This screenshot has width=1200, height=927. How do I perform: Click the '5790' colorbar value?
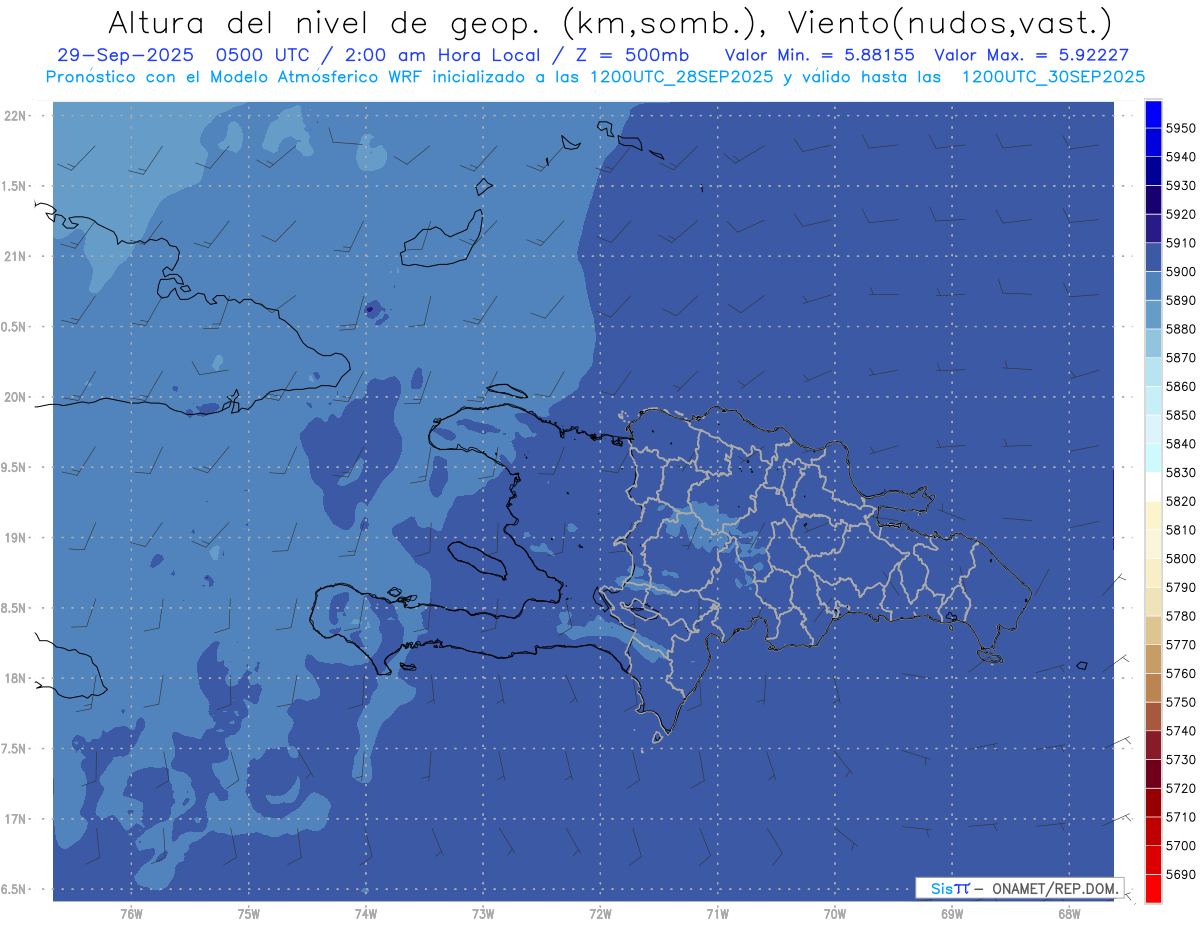1180,587
